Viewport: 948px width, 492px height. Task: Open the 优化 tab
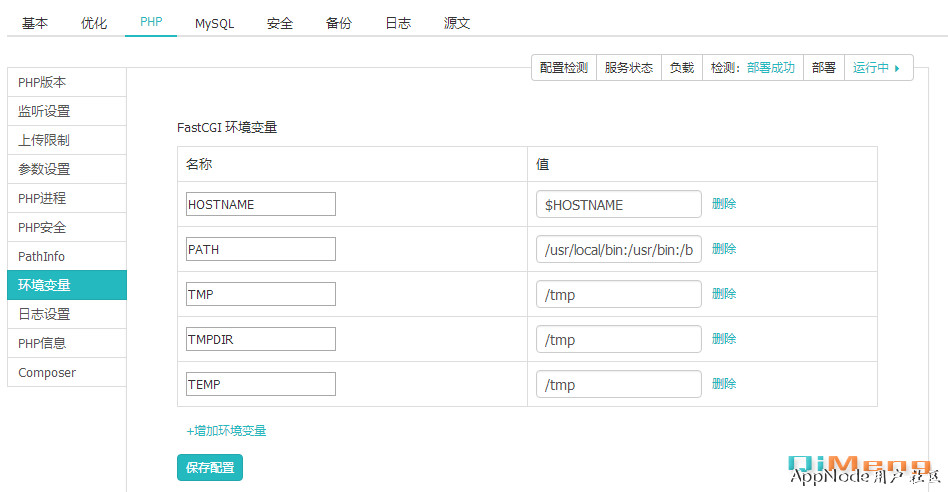point(94,23)
